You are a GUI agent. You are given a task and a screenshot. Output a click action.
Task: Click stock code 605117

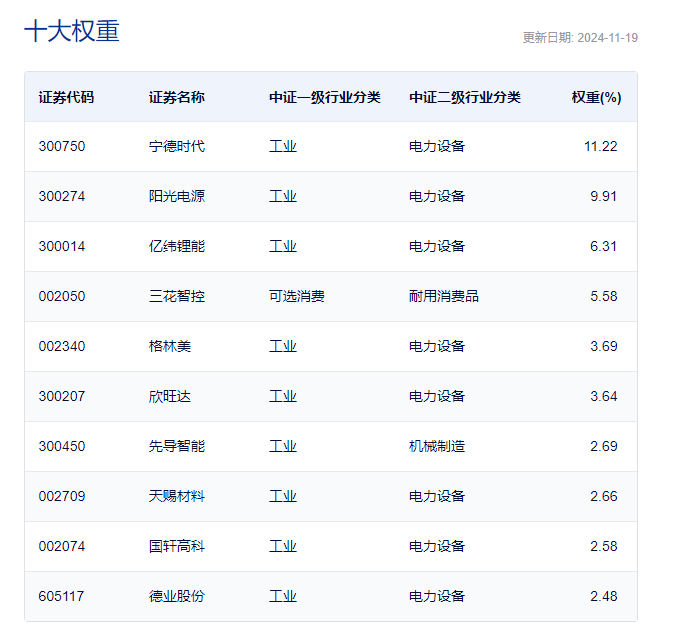tap(62, 596)
